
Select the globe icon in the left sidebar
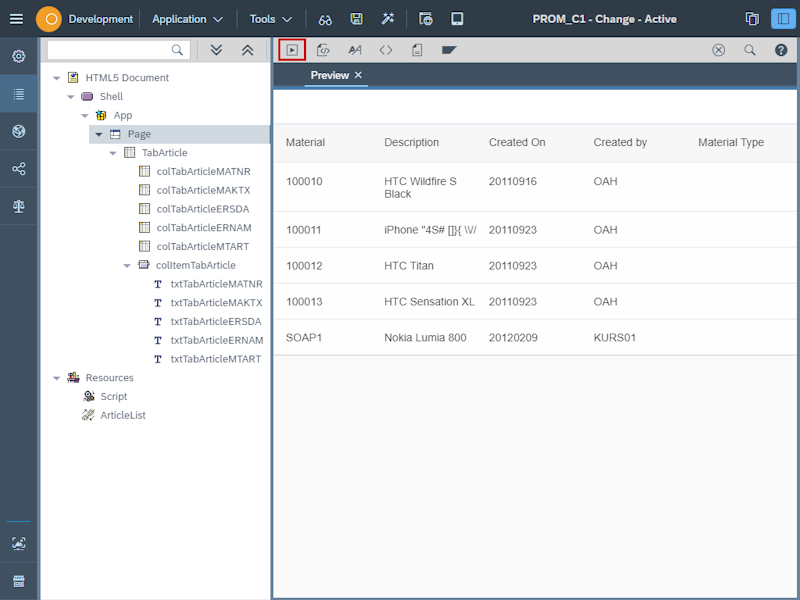point(17,131)
